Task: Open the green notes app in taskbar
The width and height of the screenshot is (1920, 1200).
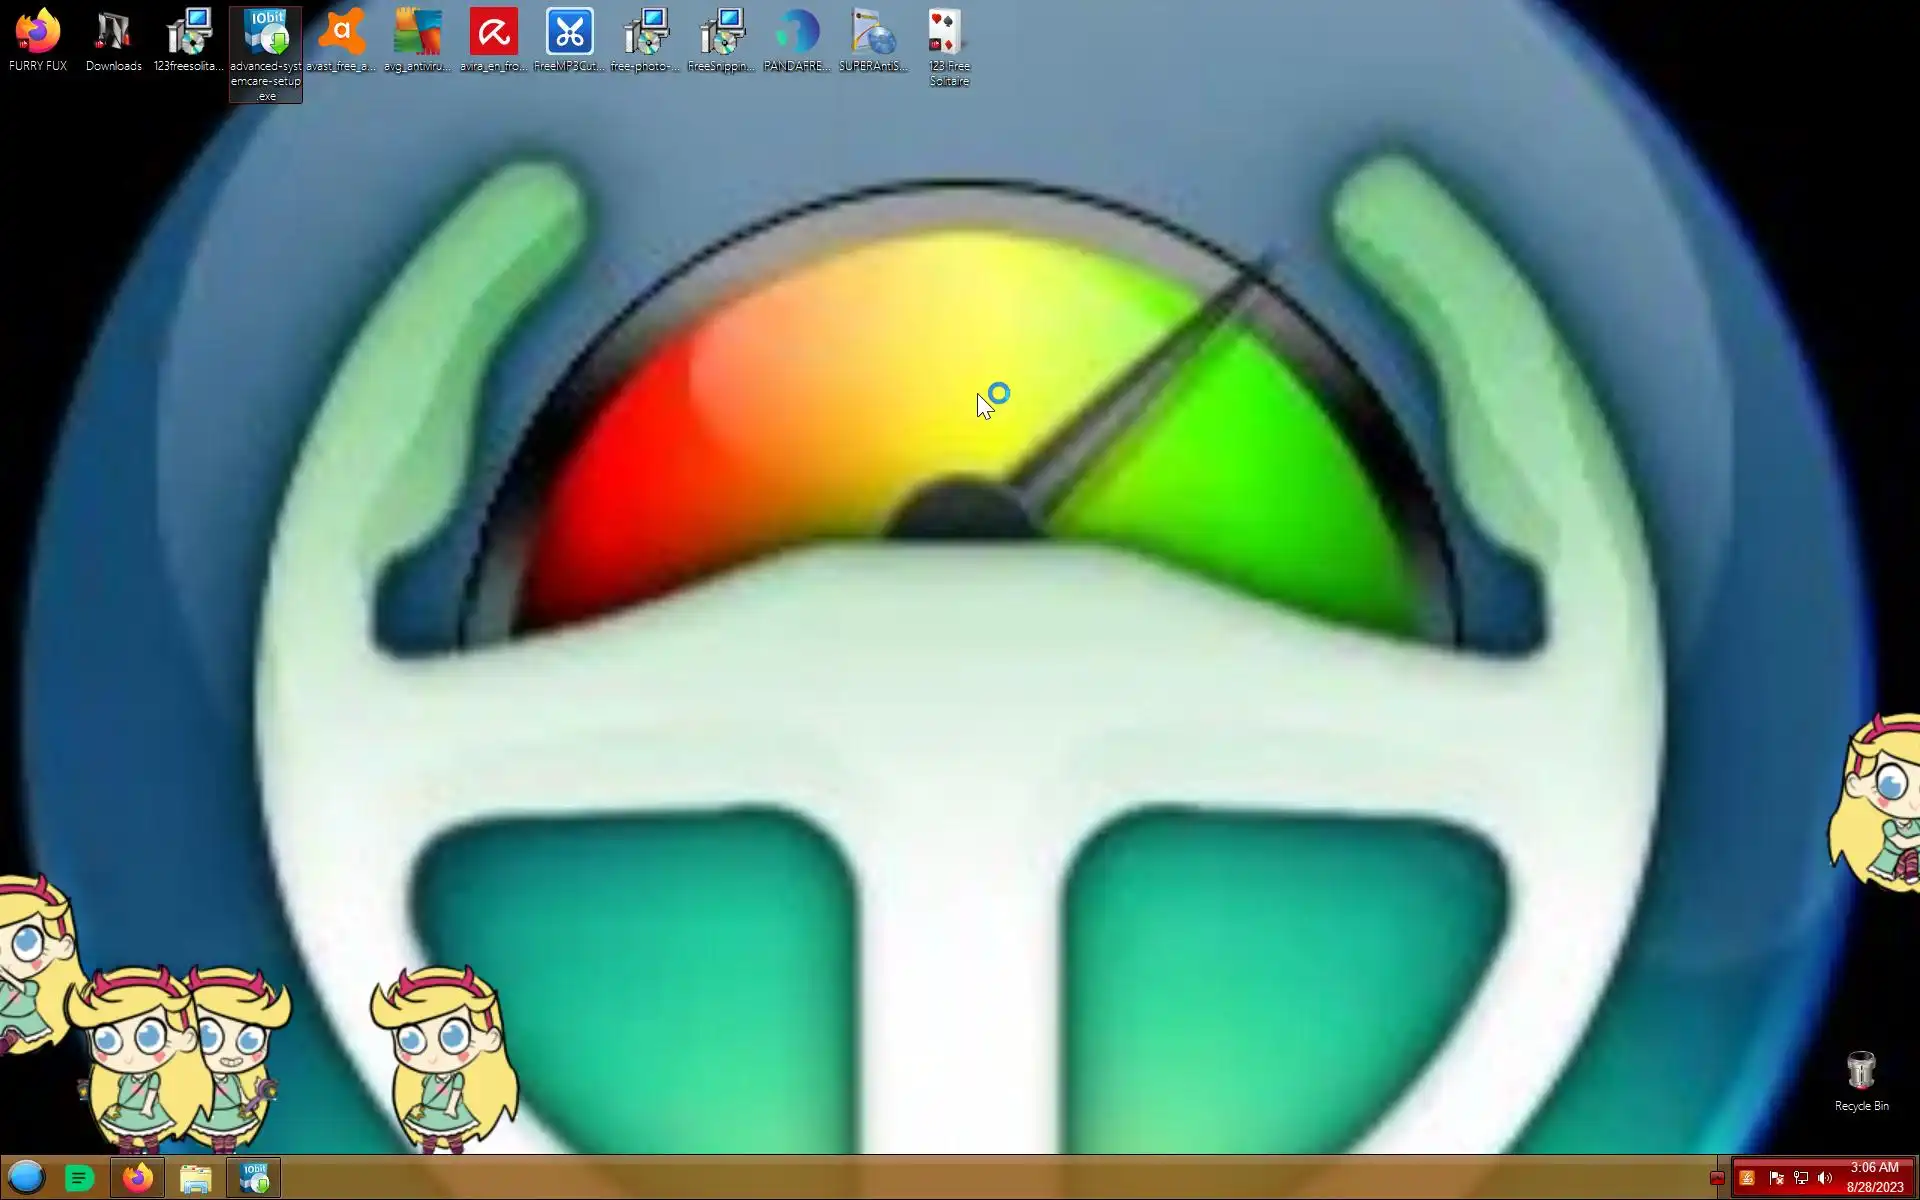Action: 80,1178
